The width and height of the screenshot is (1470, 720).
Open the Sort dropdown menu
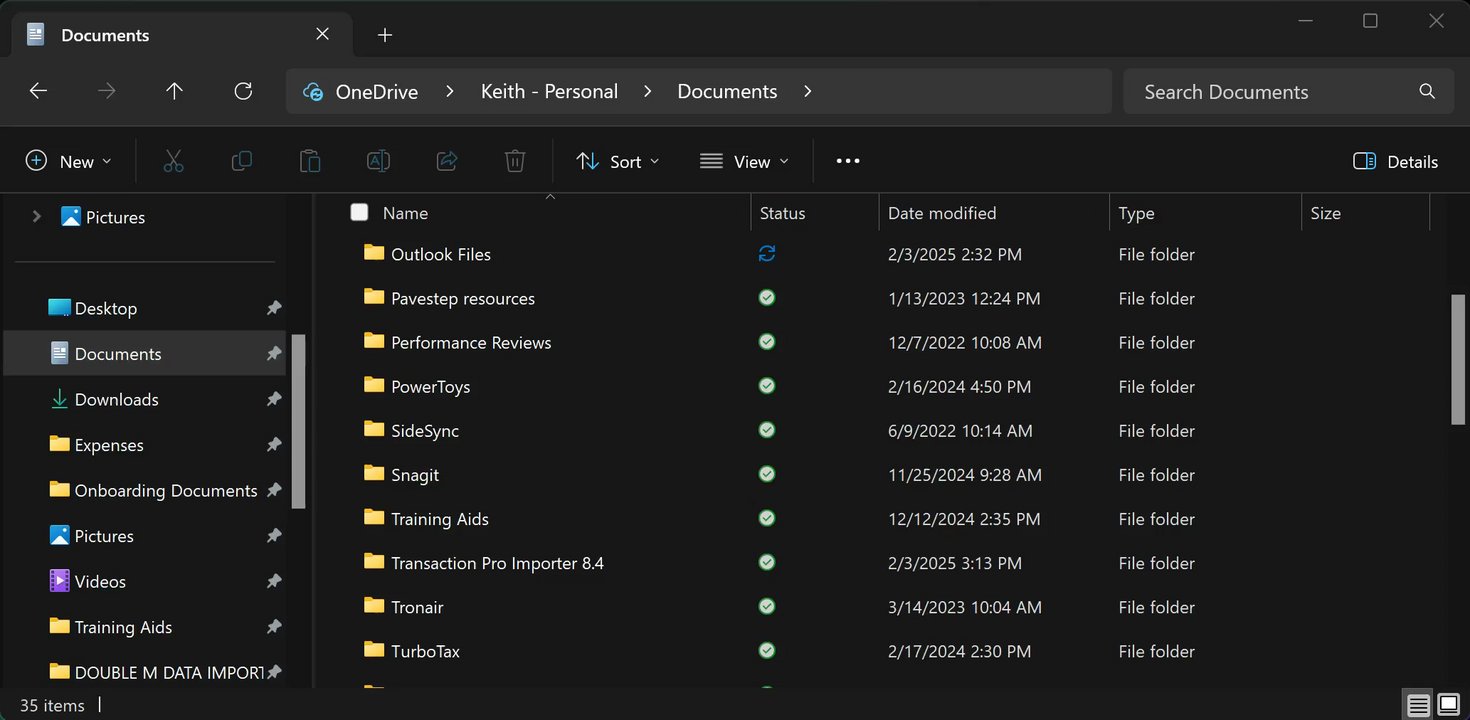(618, 161)
